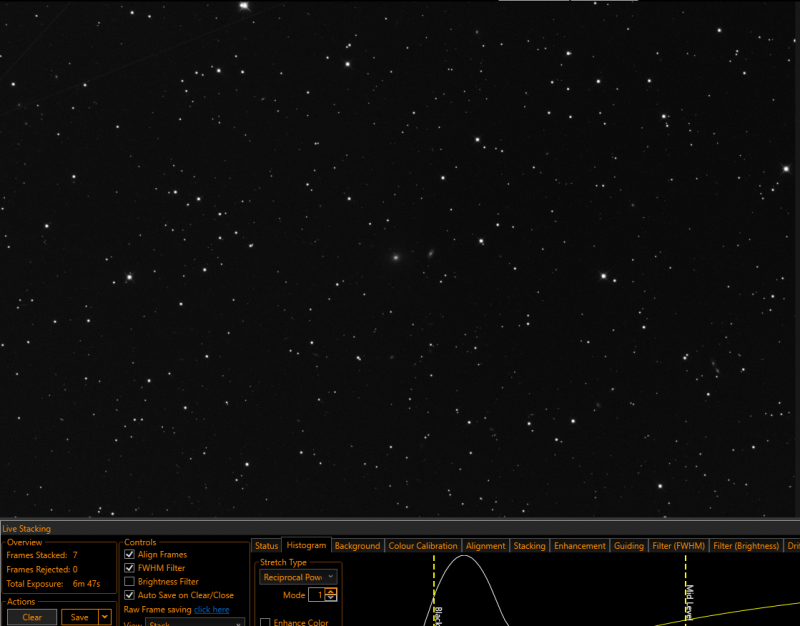Screen dimensions: 800x626
Task: Decrease the Mode value with down arrow
Action: click(331, 598)
